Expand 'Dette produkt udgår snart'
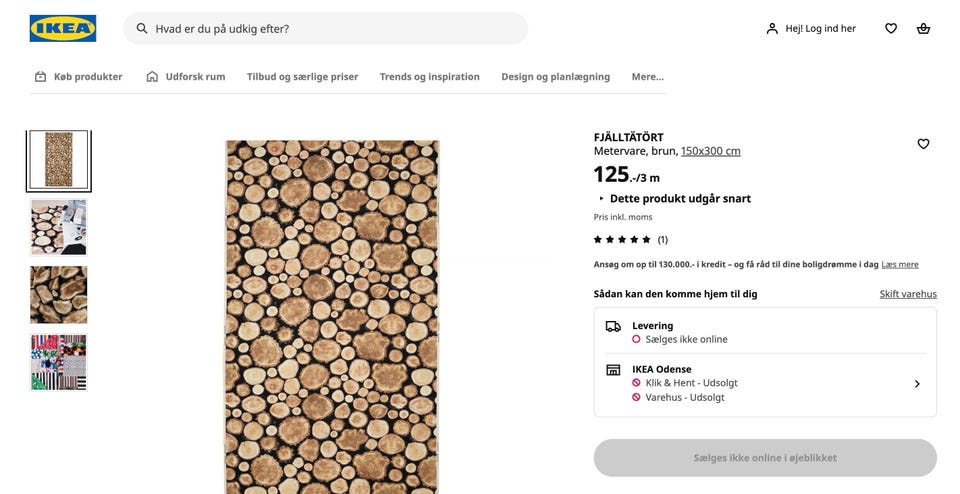This screenshot has height=494, width=960. pyautogui.click(x=673, y=198)
